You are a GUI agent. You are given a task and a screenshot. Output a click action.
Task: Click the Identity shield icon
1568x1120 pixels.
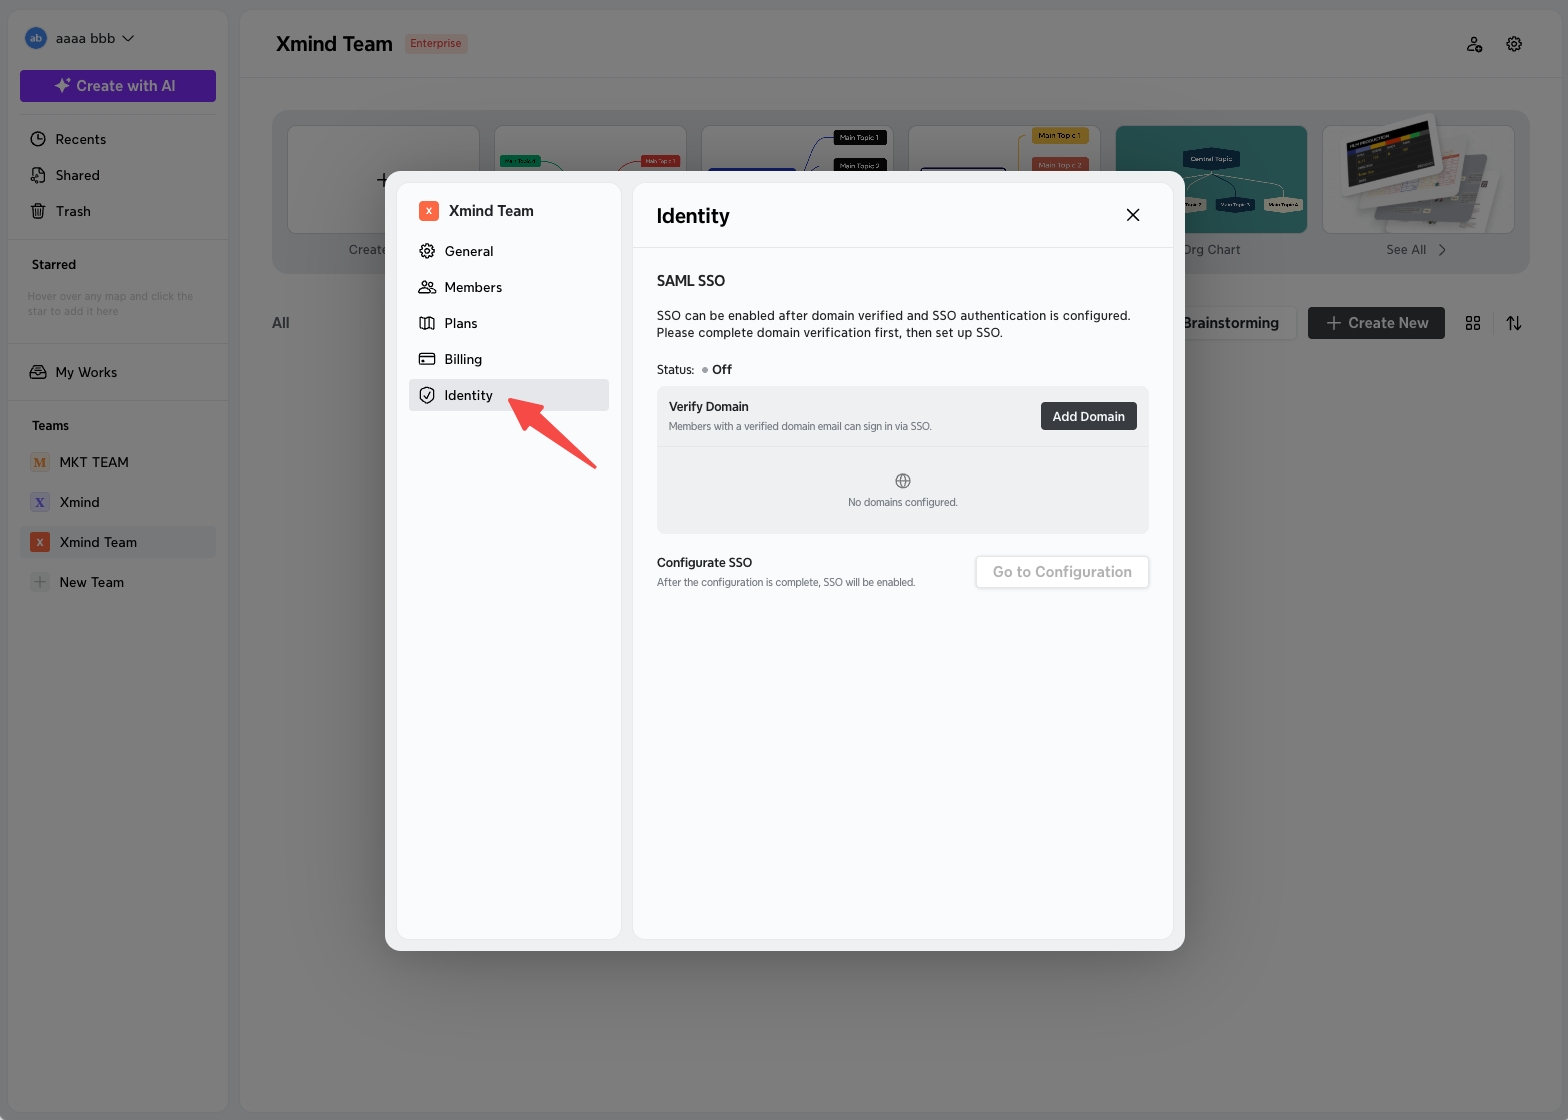[x=427, y=395]
